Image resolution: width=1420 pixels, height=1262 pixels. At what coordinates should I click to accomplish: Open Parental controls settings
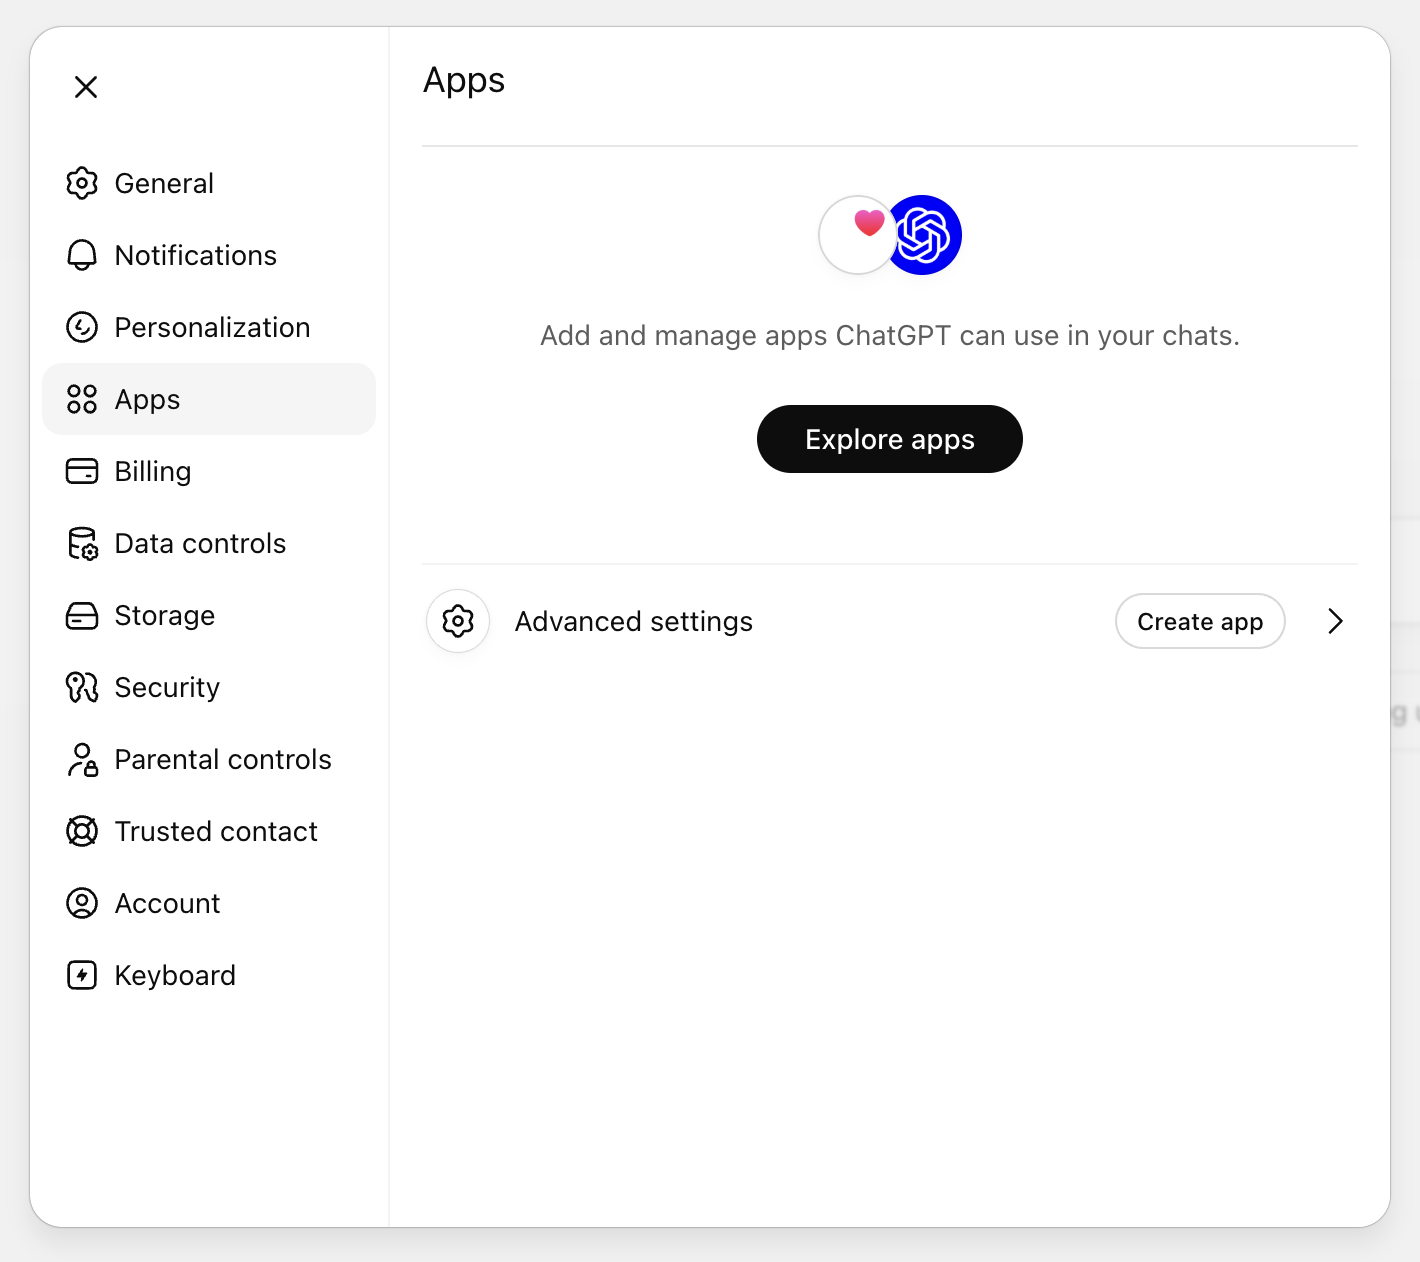tap(209, 759)
